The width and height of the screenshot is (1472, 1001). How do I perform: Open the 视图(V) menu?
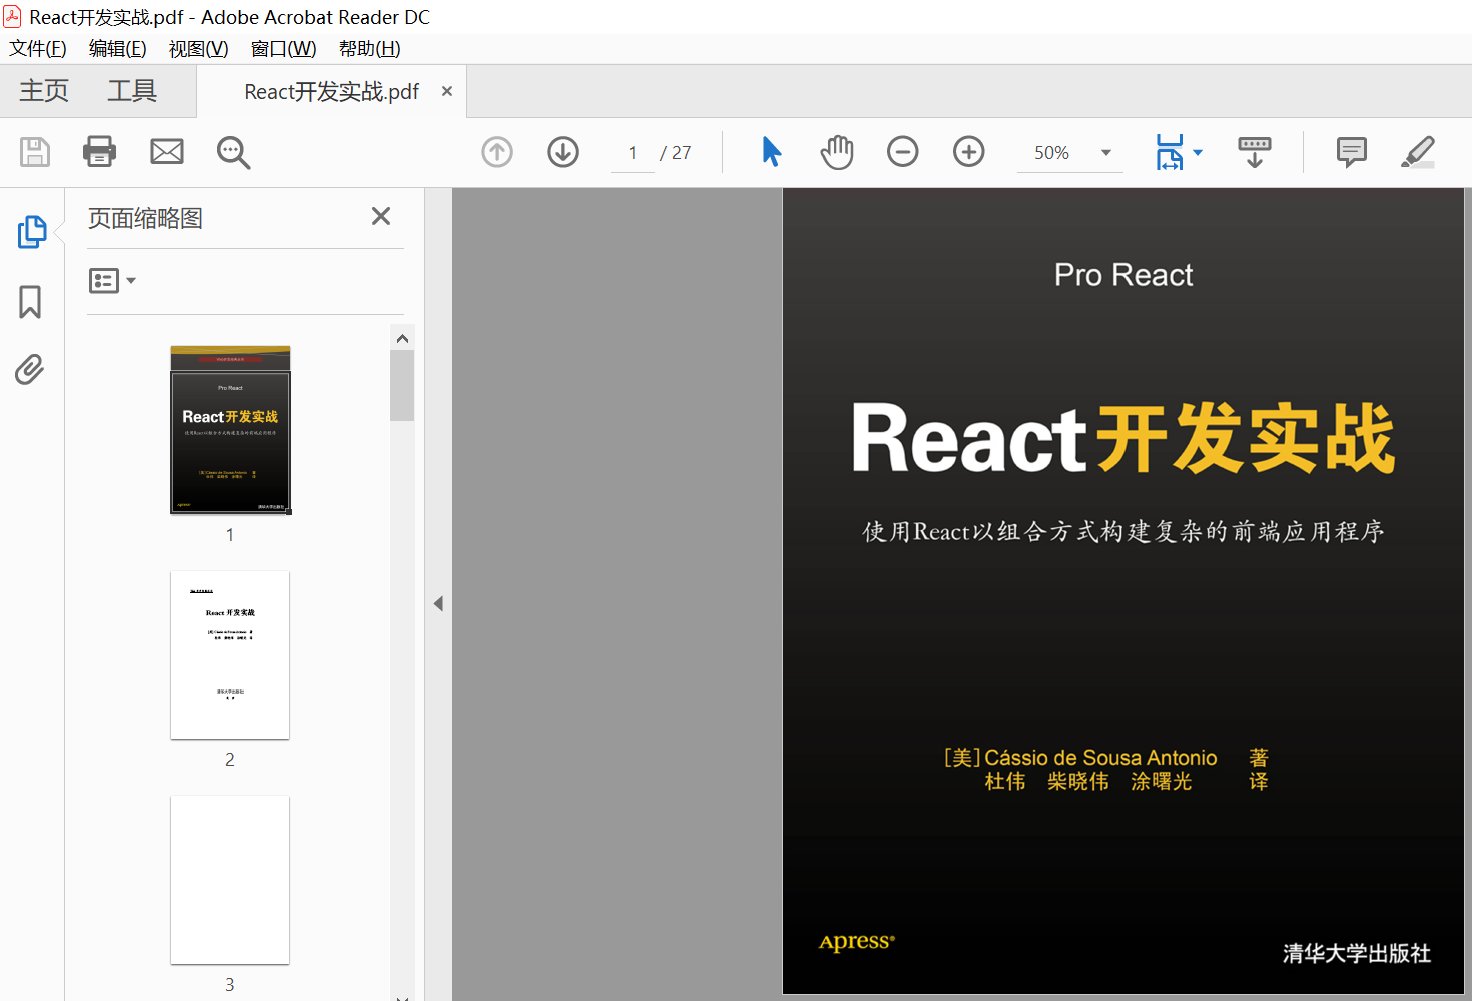coord(198,49)
